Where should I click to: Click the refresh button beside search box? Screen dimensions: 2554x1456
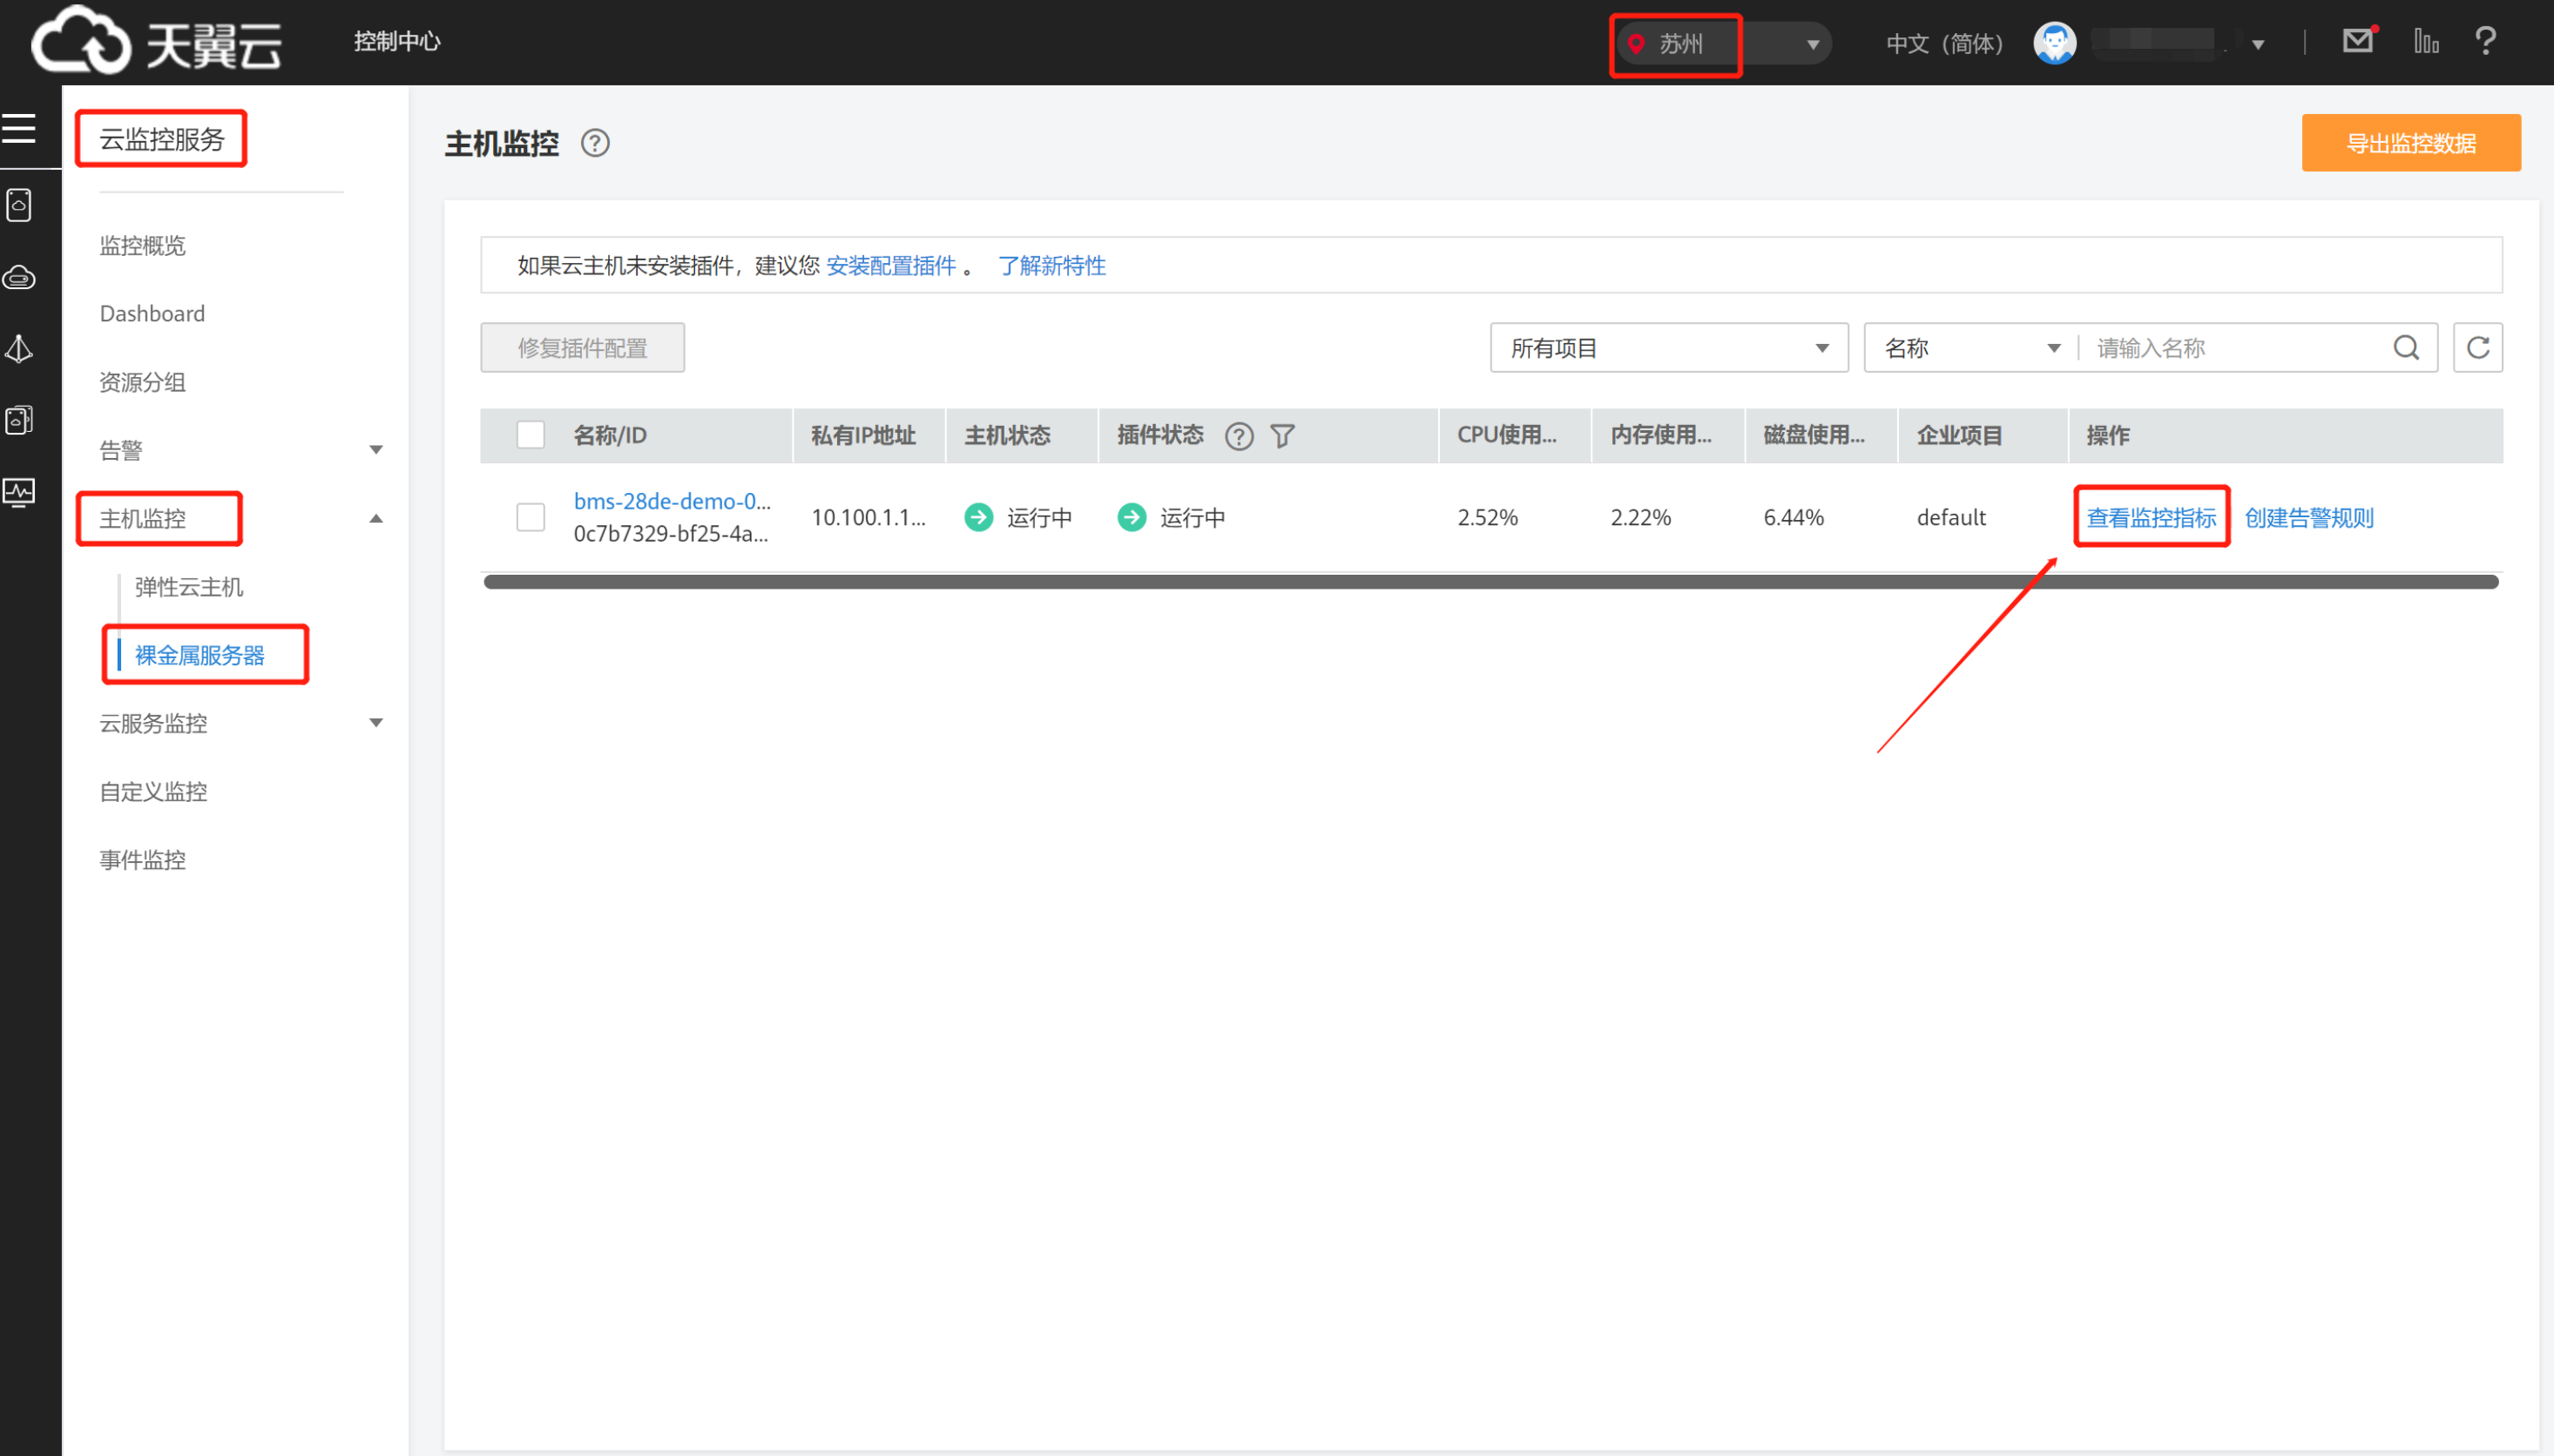coord(2477,348)
